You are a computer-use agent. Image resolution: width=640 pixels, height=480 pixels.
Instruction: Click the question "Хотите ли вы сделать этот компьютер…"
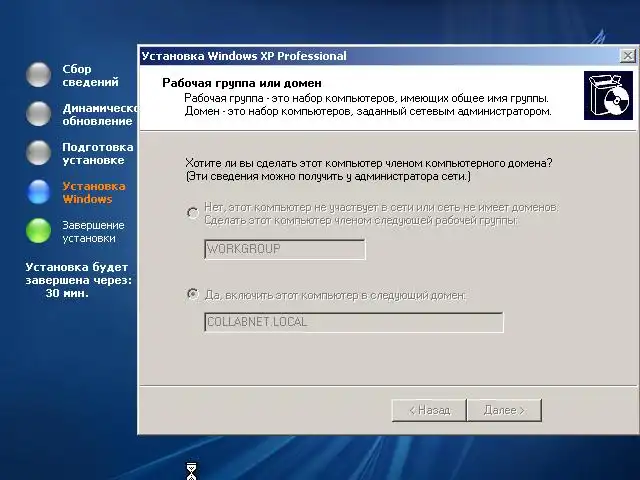coord(369,163)
